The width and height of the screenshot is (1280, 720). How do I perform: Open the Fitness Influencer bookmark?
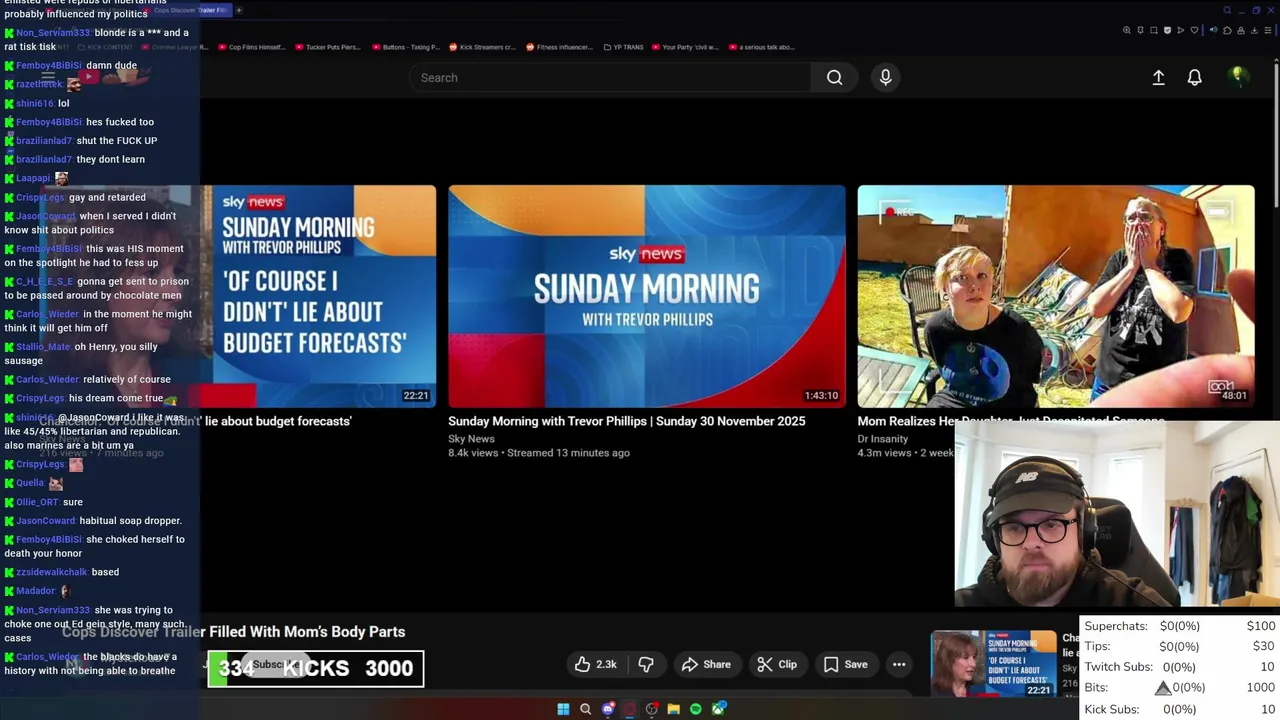(559, 47)
